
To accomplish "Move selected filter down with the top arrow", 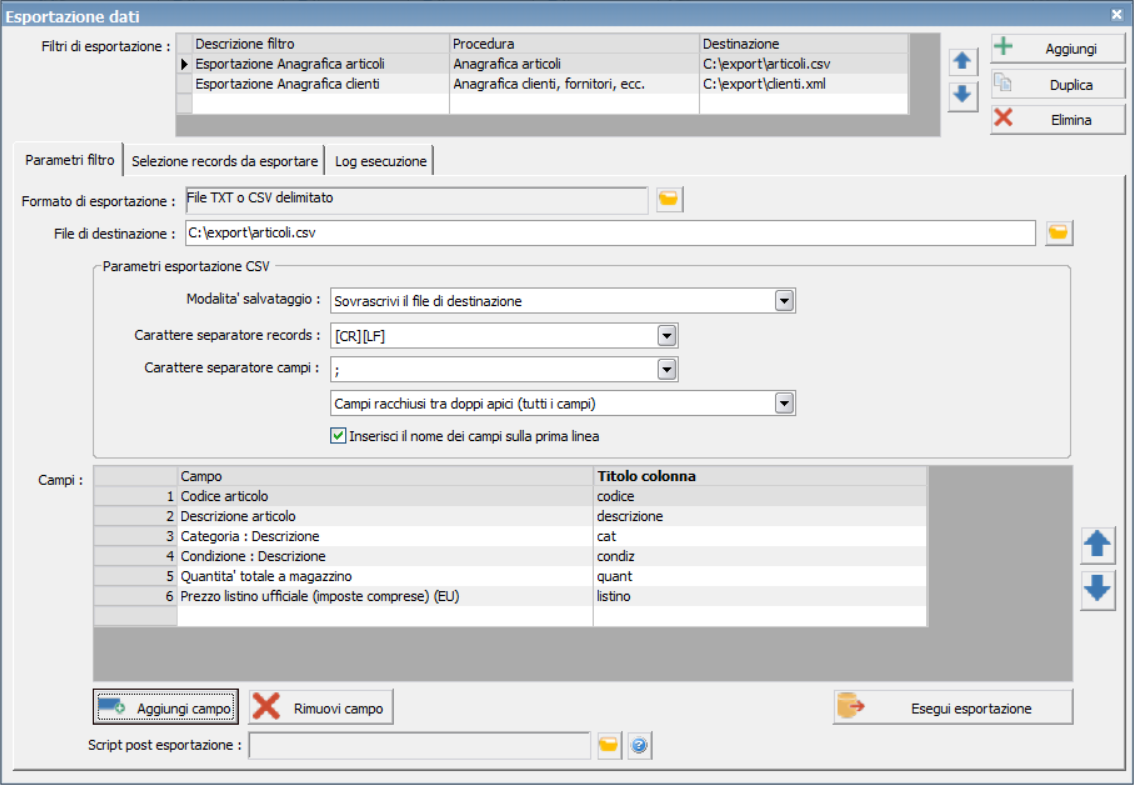I will 963,96.
